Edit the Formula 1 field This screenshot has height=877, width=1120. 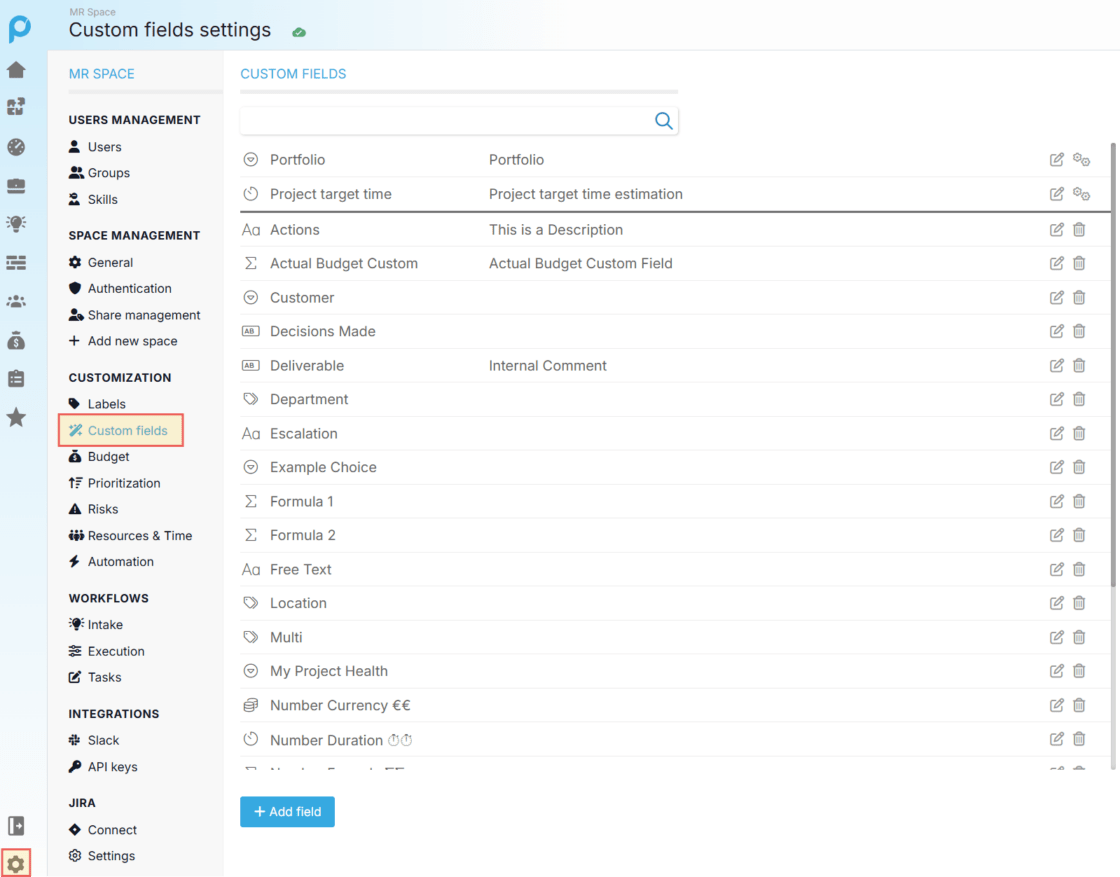[x=1056, y=501]
